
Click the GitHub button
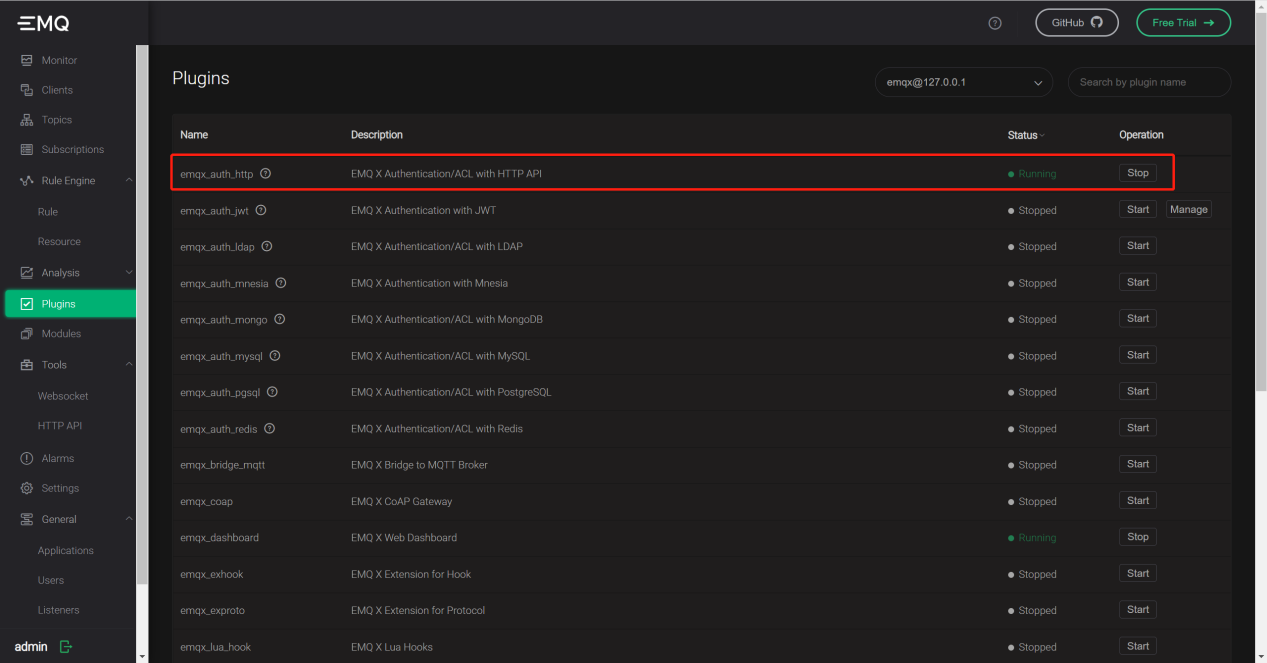coord(1077,23)
